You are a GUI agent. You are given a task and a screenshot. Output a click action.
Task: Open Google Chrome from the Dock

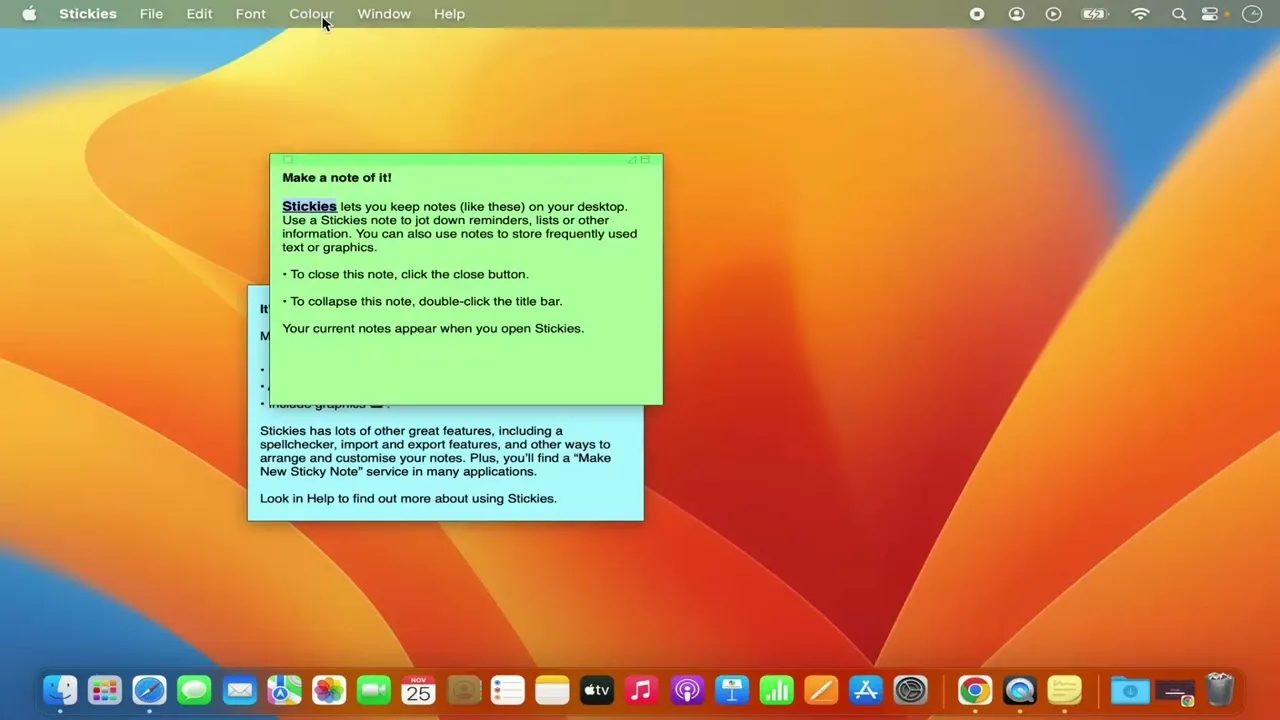coord(975,690)
